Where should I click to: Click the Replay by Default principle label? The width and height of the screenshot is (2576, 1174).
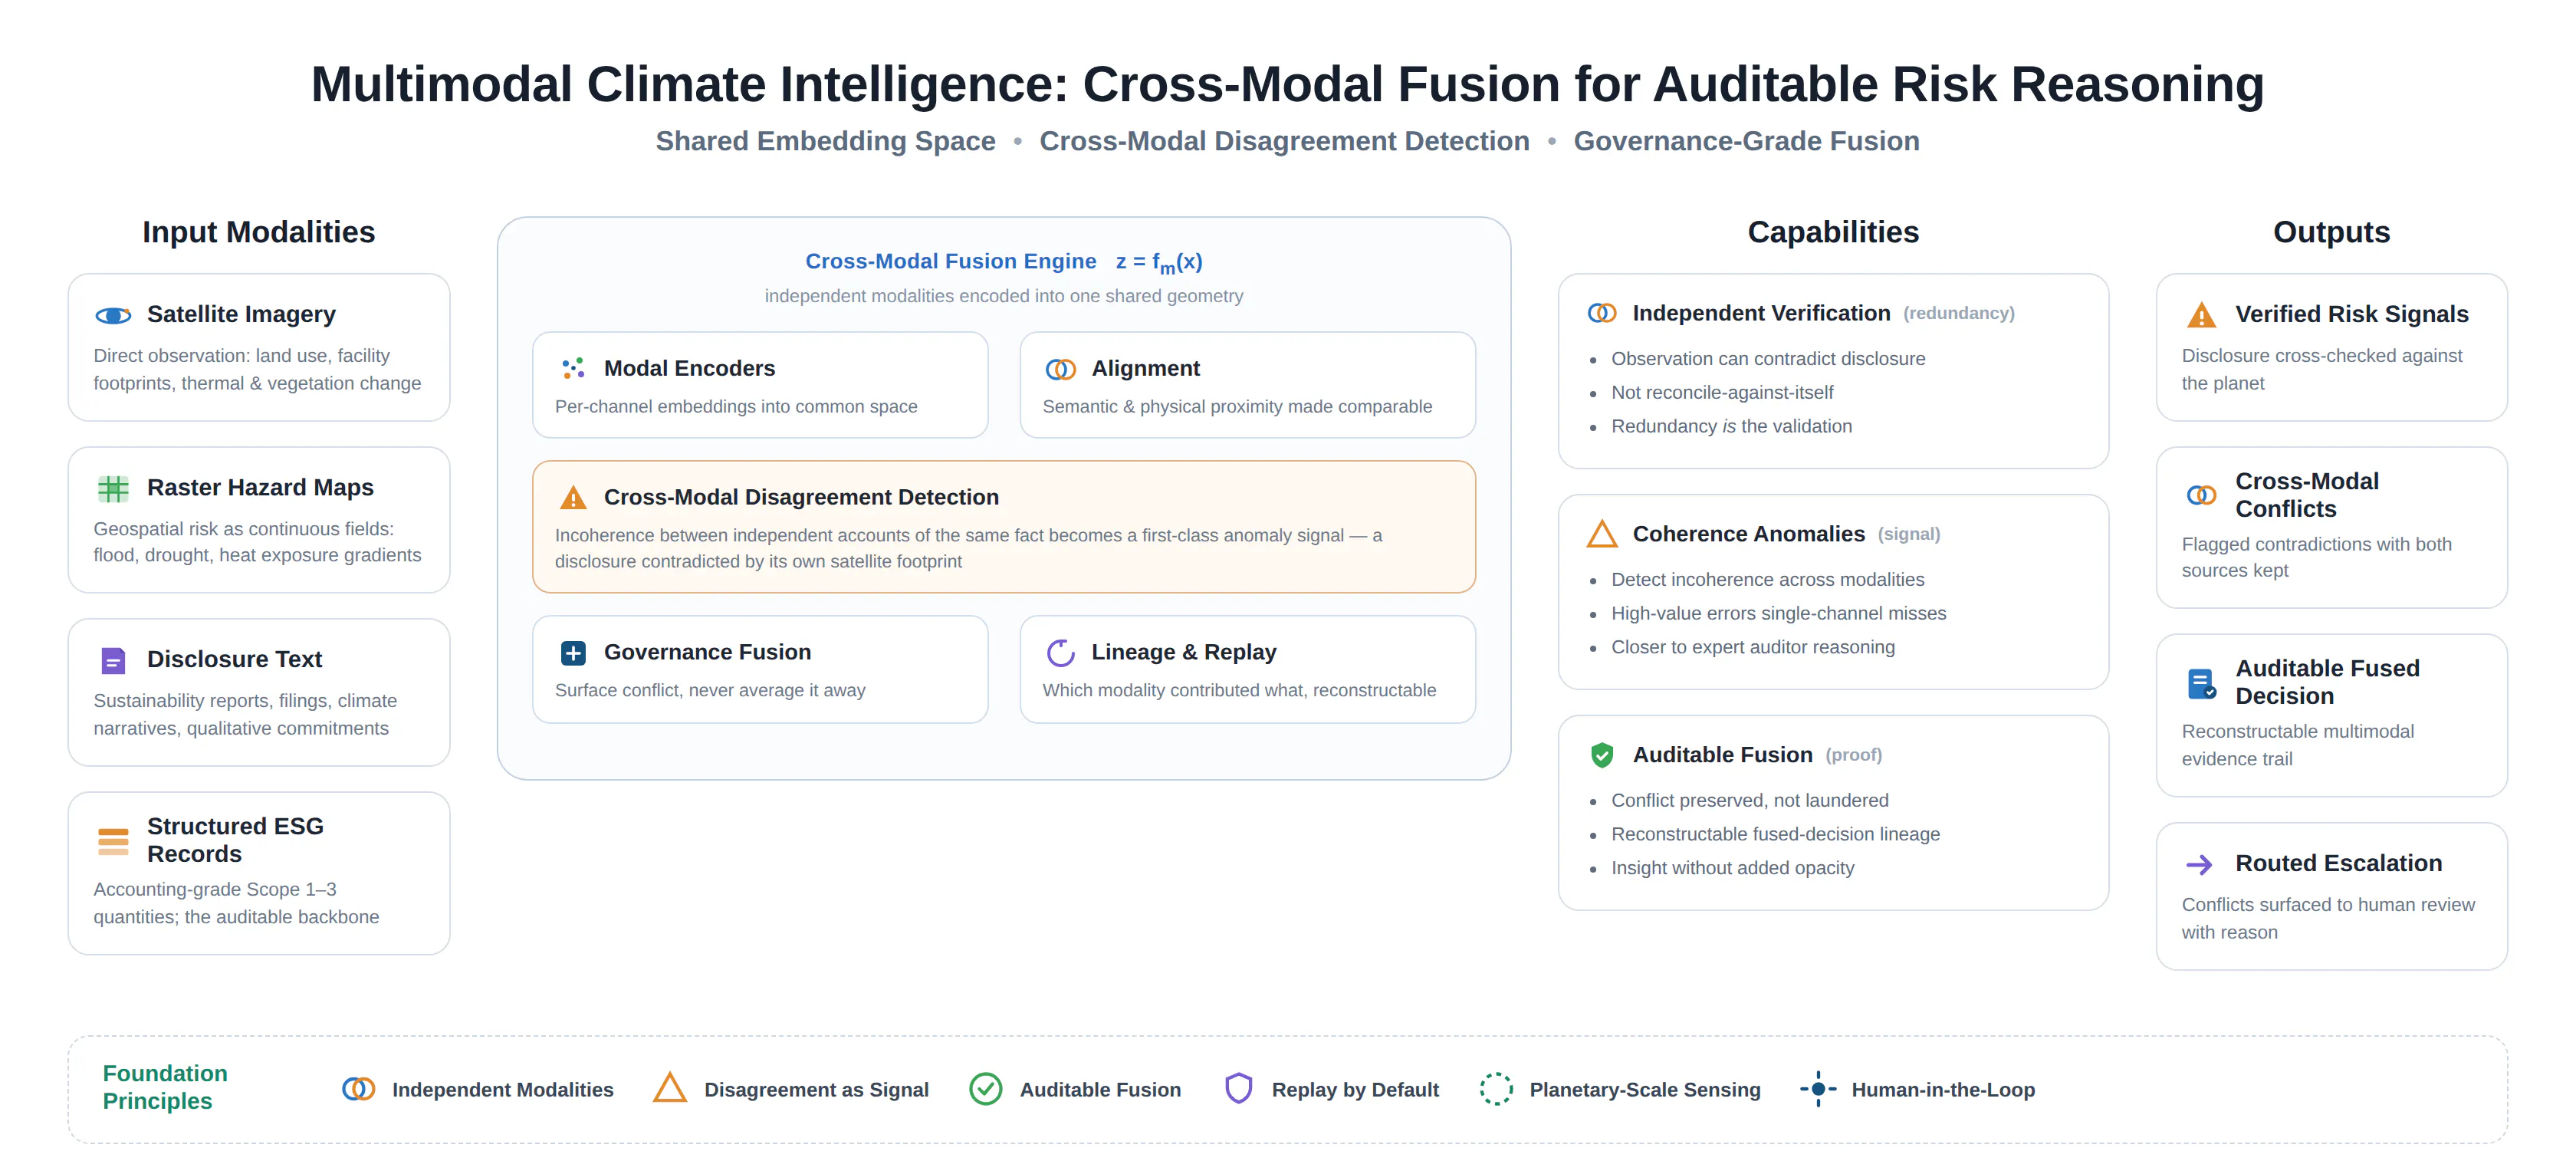[x=1355, y=1090]
